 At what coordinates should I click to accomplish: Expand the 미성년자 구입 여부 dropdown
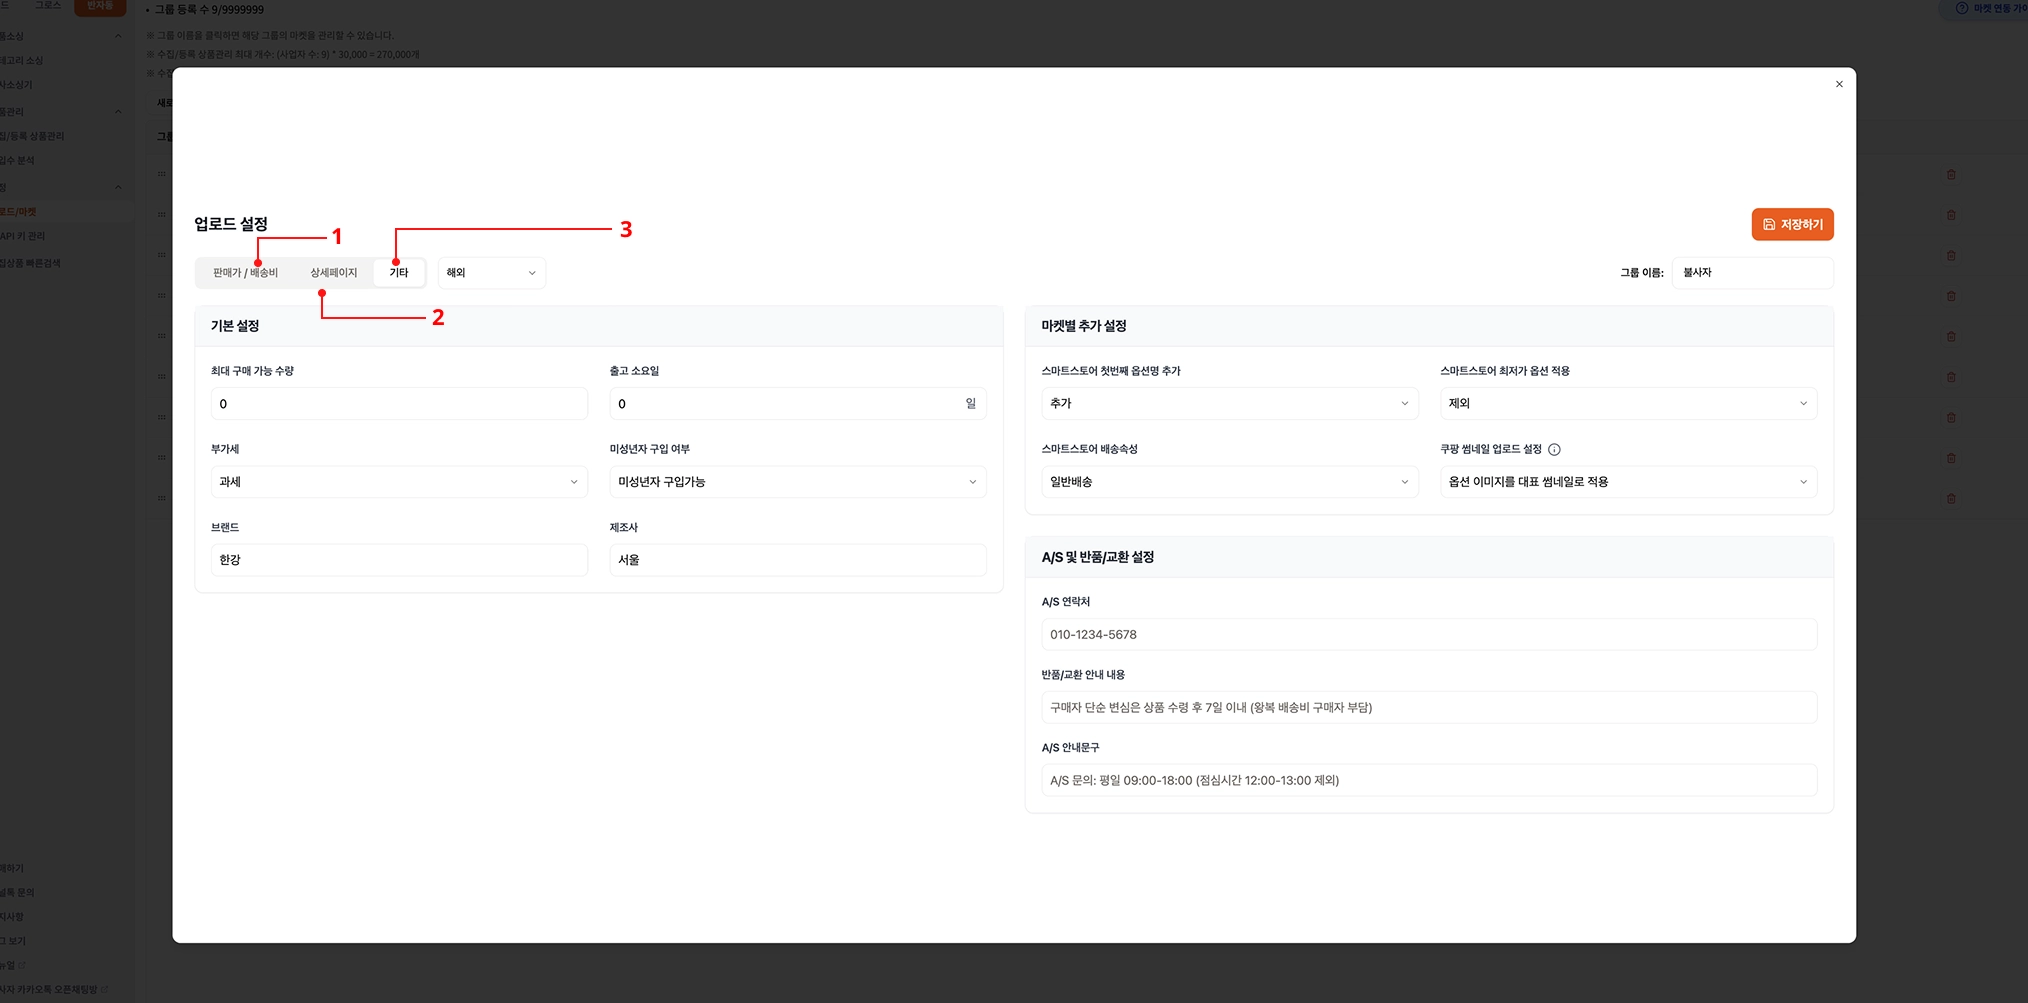coord(798,482)
